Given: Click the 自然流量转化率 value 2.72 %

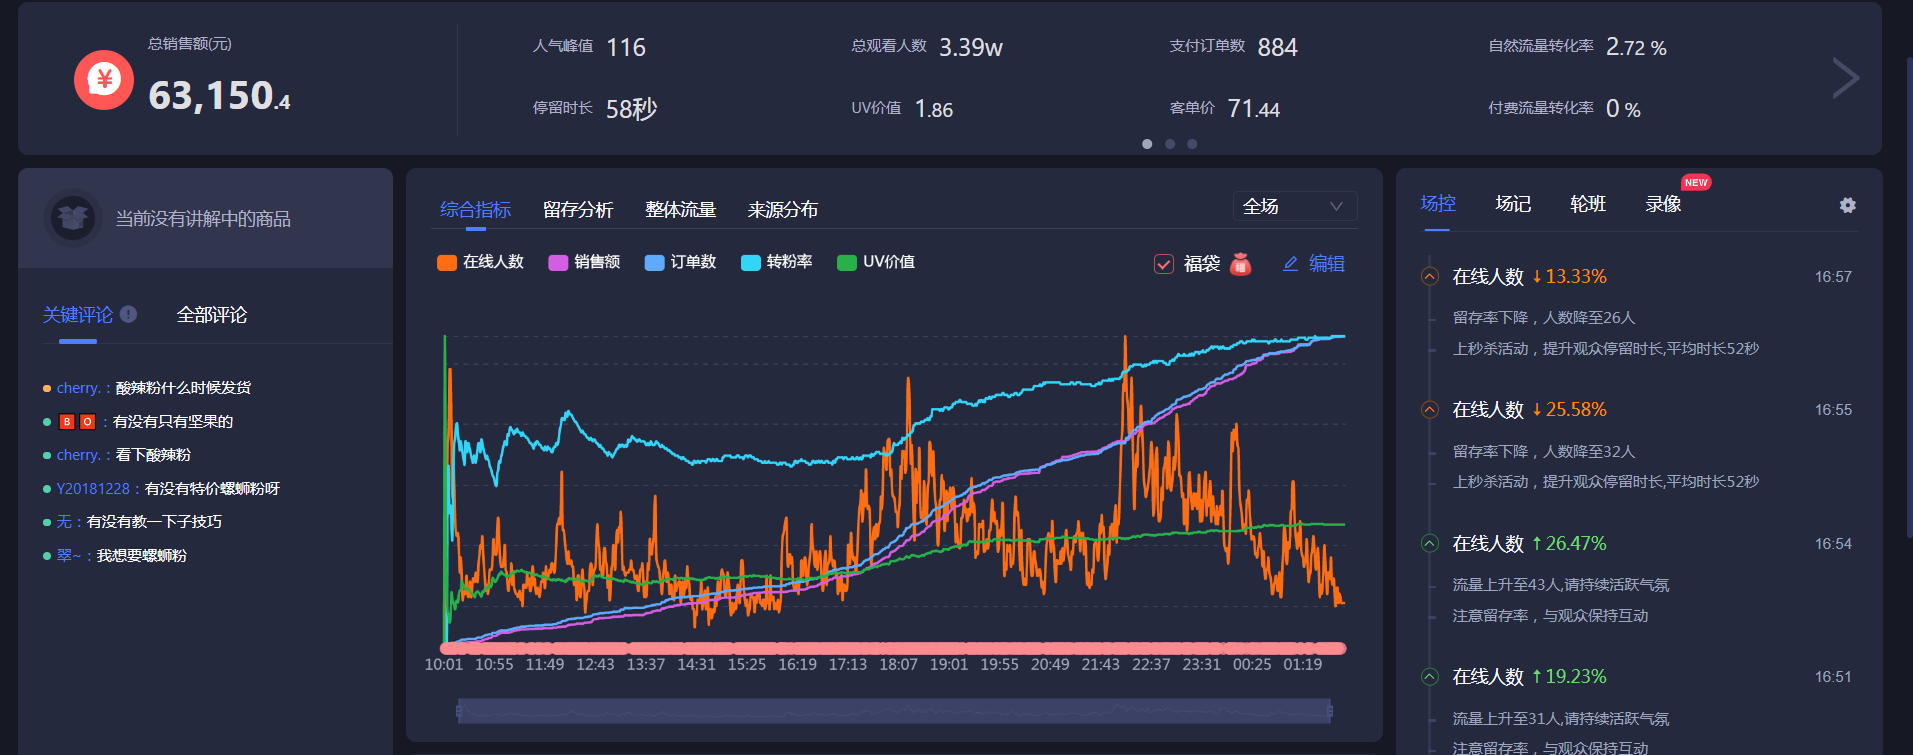Looking at the screenshot, I should coord(1636,47).
